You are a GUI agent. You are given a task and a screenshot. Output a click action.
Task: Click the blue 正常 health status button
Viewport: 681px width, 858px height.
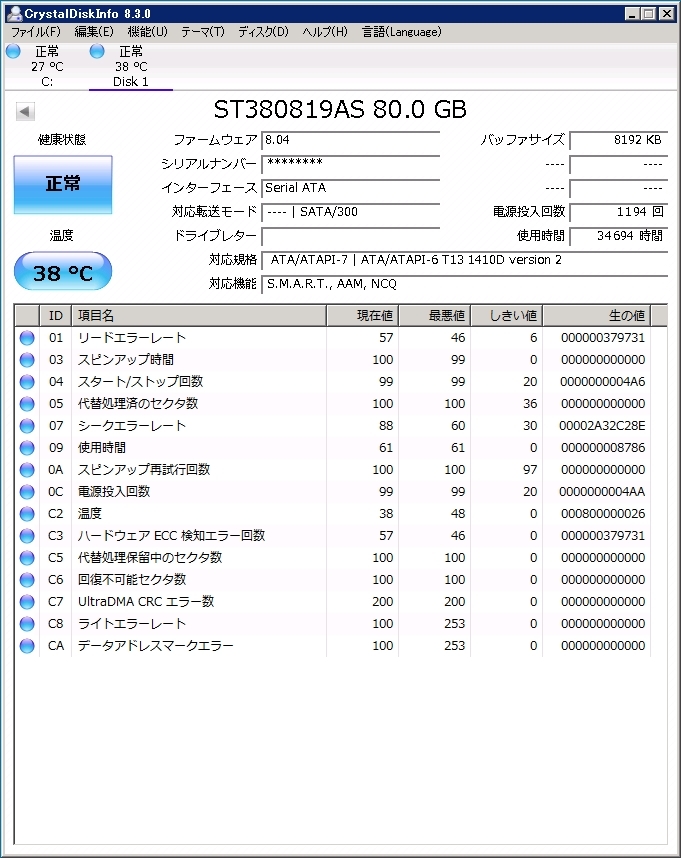coord(63,184)
